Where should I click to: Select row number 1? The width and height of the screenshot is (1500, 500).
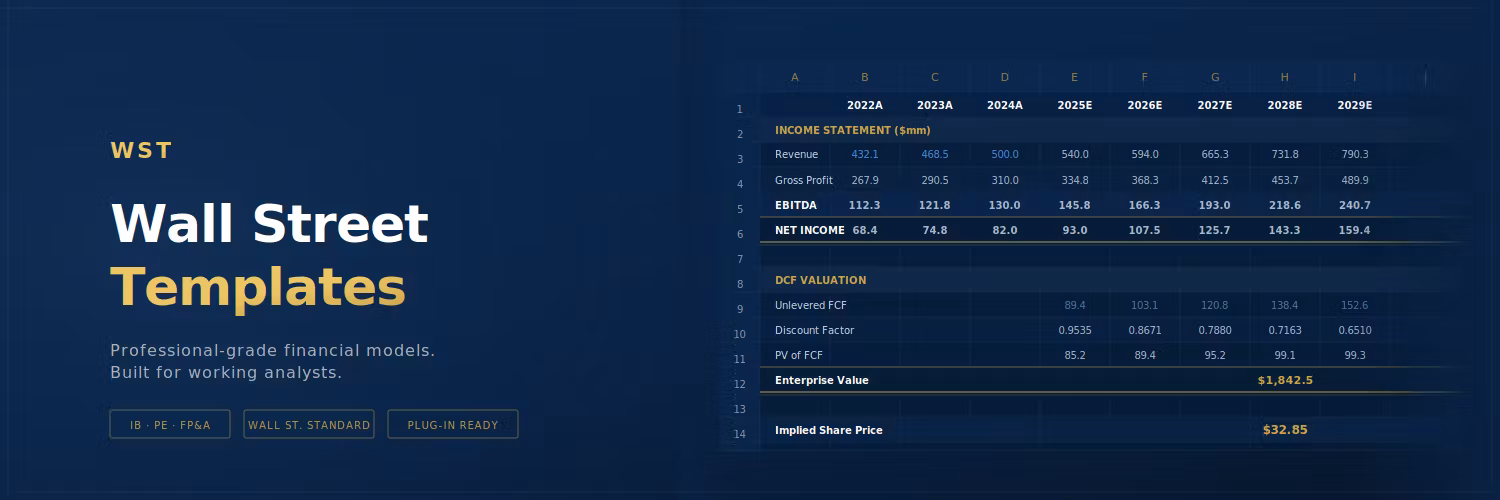739,110
